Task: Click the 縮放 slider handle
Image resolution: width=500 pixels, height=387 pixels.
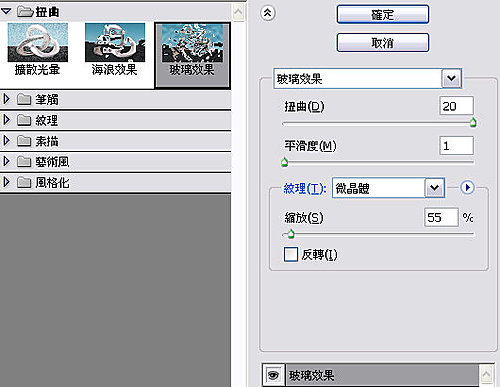Action: (291, 234)
